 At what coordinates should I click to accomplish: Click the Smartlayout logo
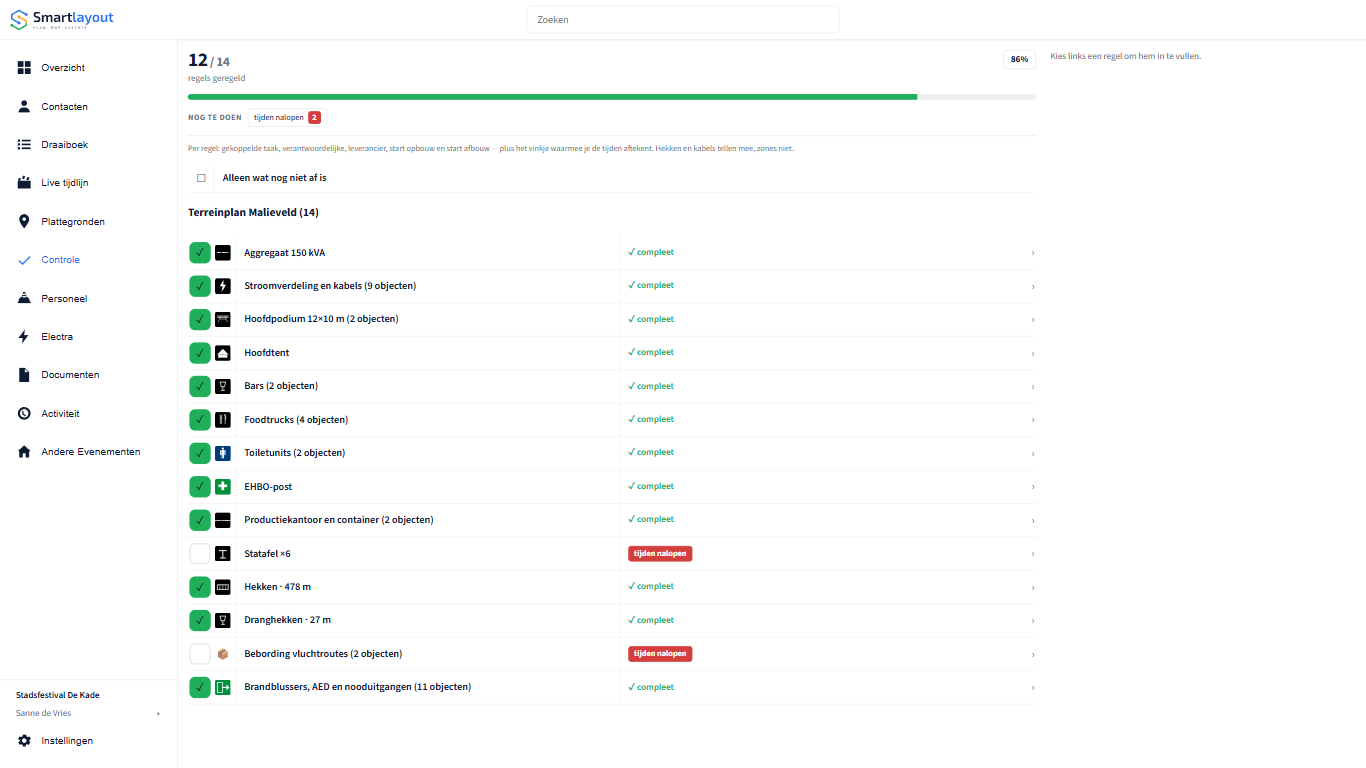coord(62,19)
